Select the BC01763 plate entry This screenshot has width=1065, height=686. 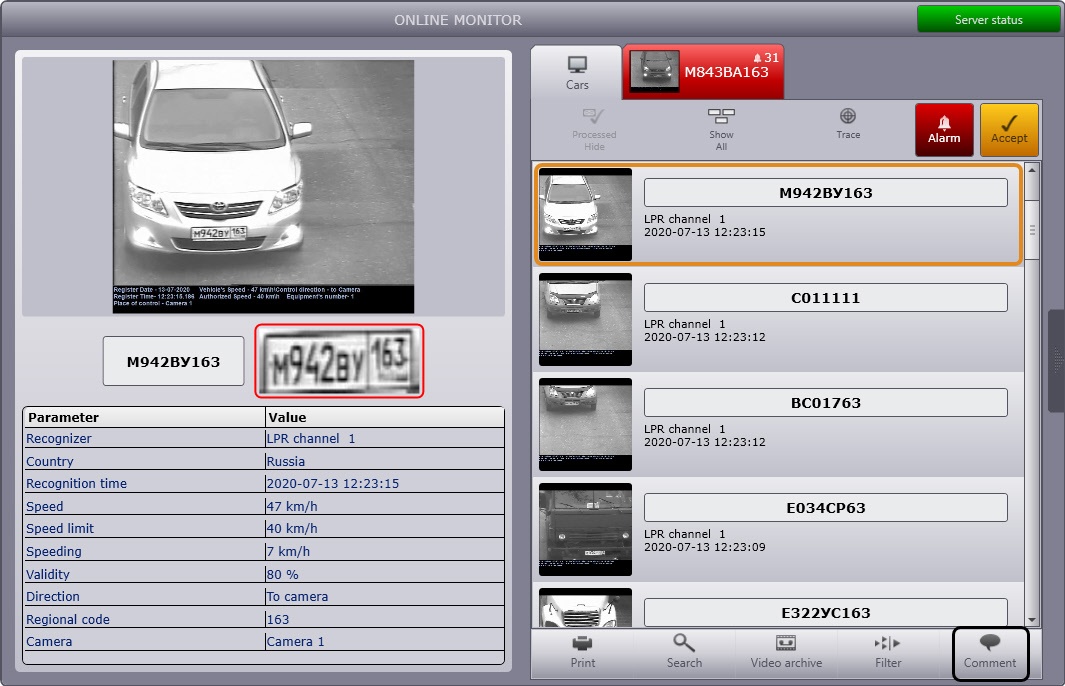(825, 403)
